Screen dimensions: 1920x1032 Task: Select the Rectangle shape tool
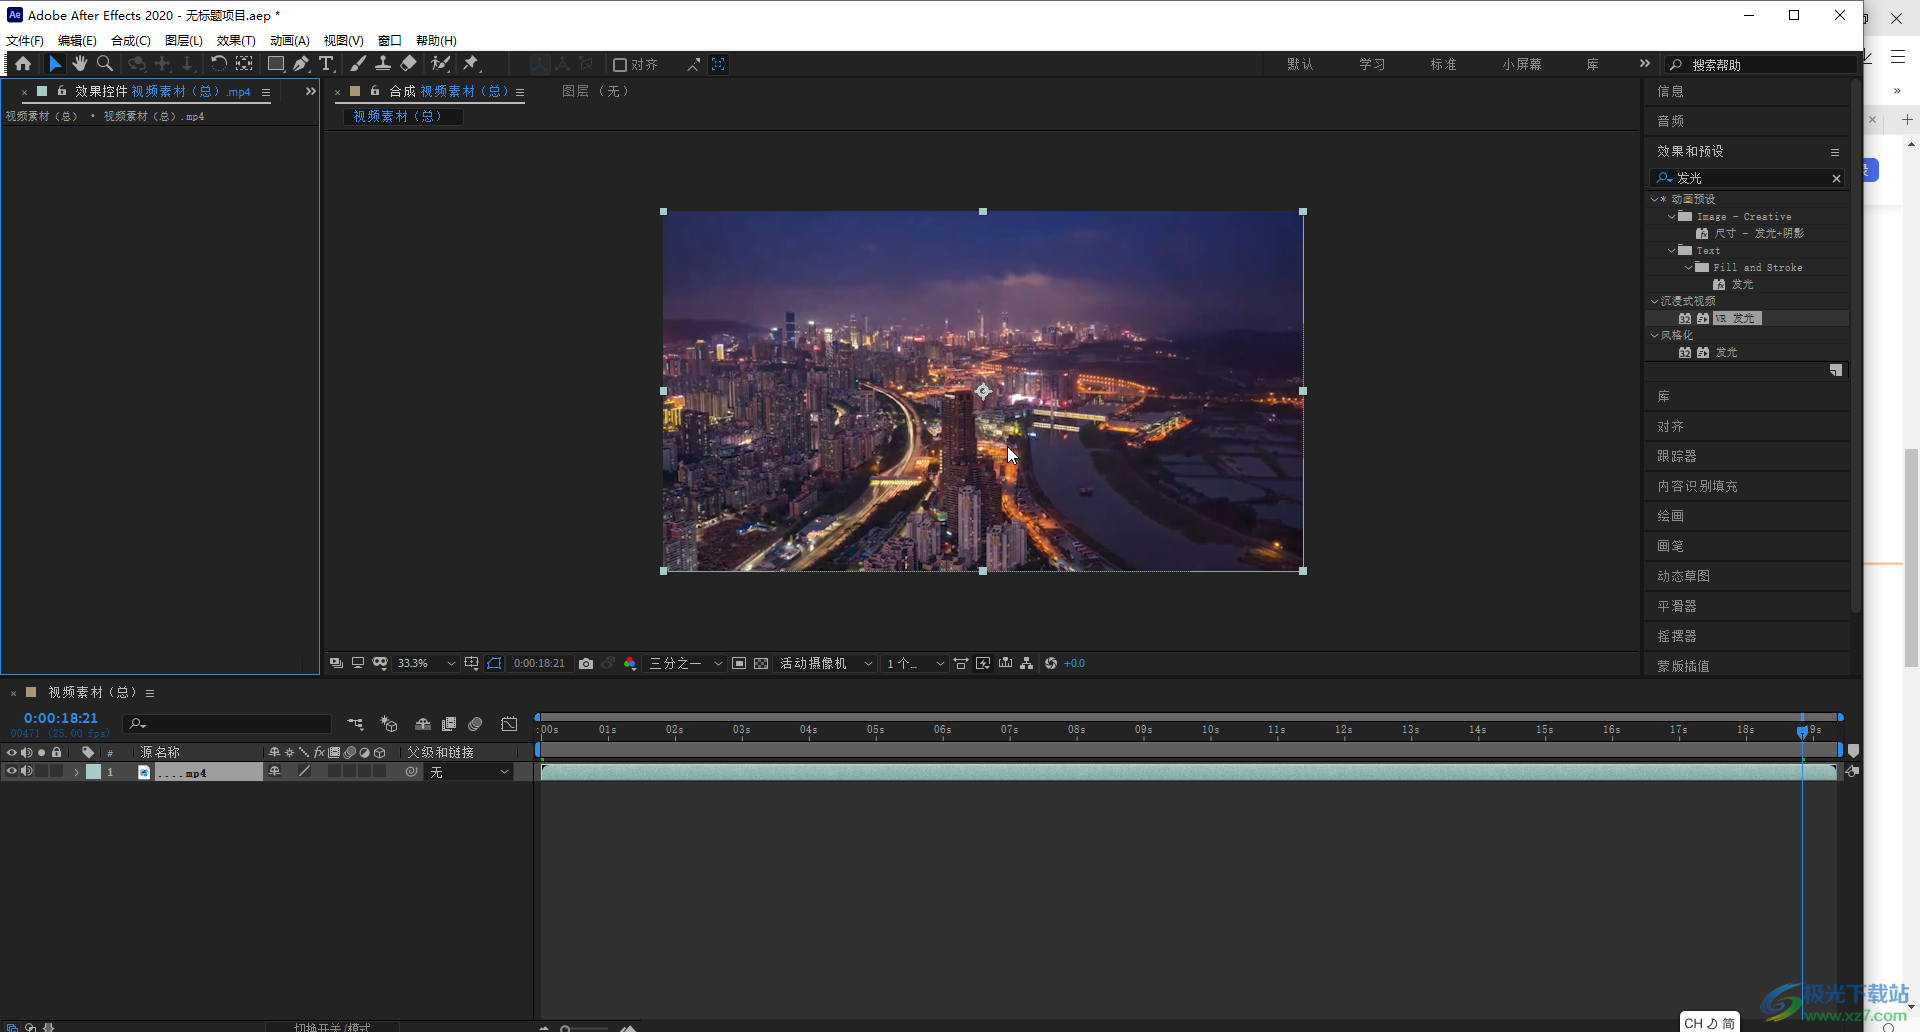[x=276, y=64]
